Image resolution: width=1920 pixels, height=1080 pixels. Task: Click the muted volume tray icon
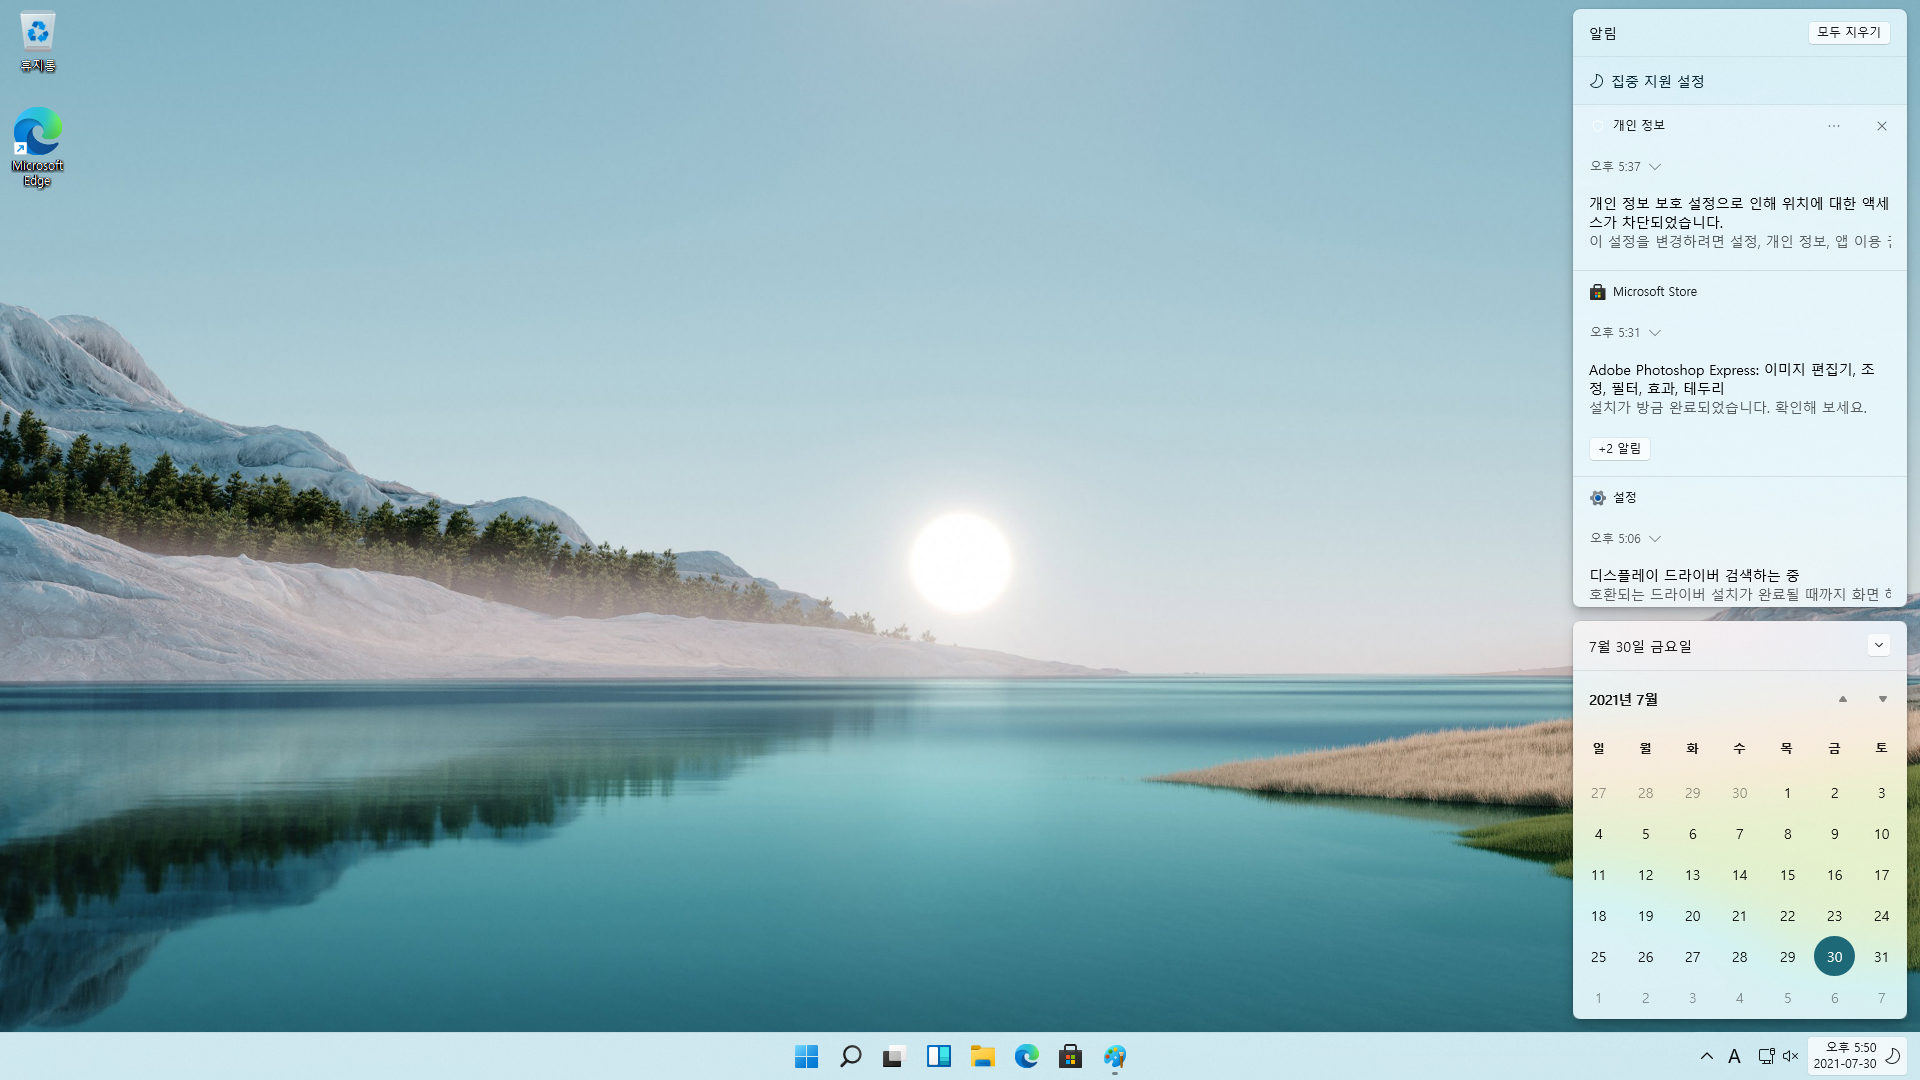coord(1790,1056)
